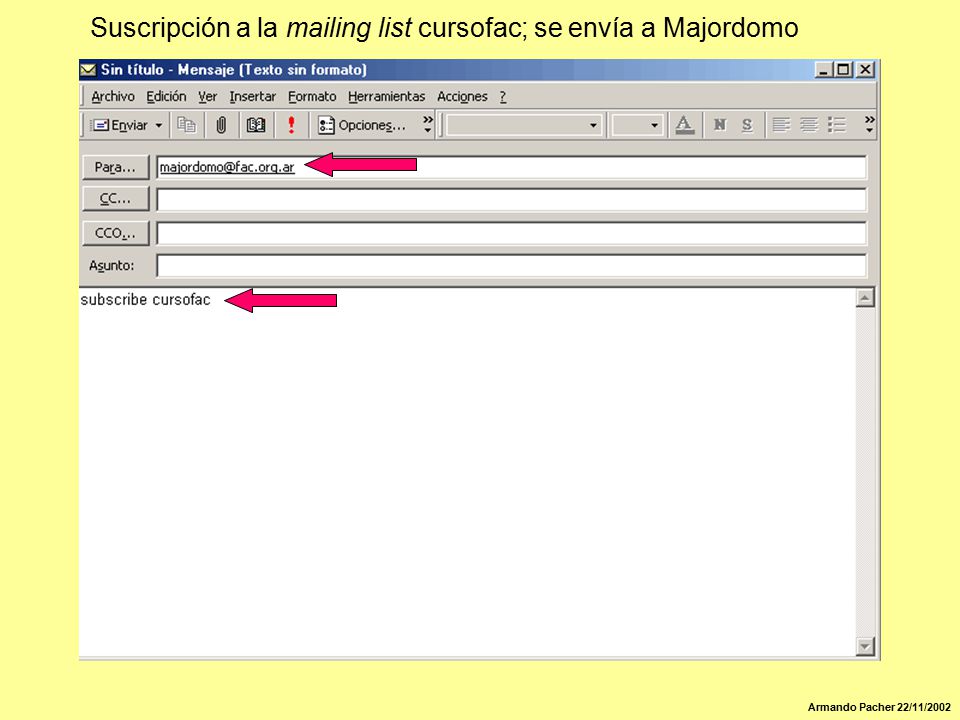
Task: Click into the CCO input field
Action: [511, 233]
